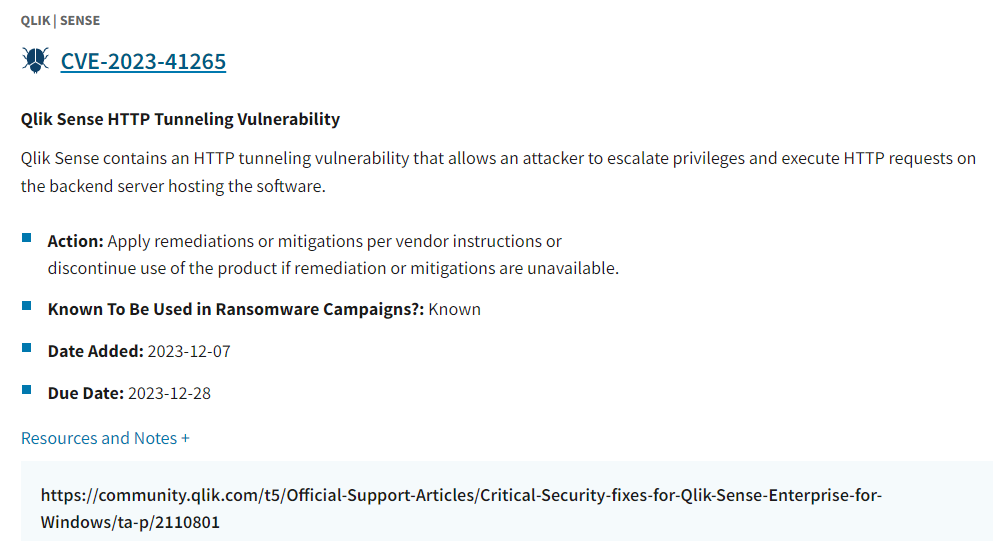Click the blue bullet beside Date Added

27,348
